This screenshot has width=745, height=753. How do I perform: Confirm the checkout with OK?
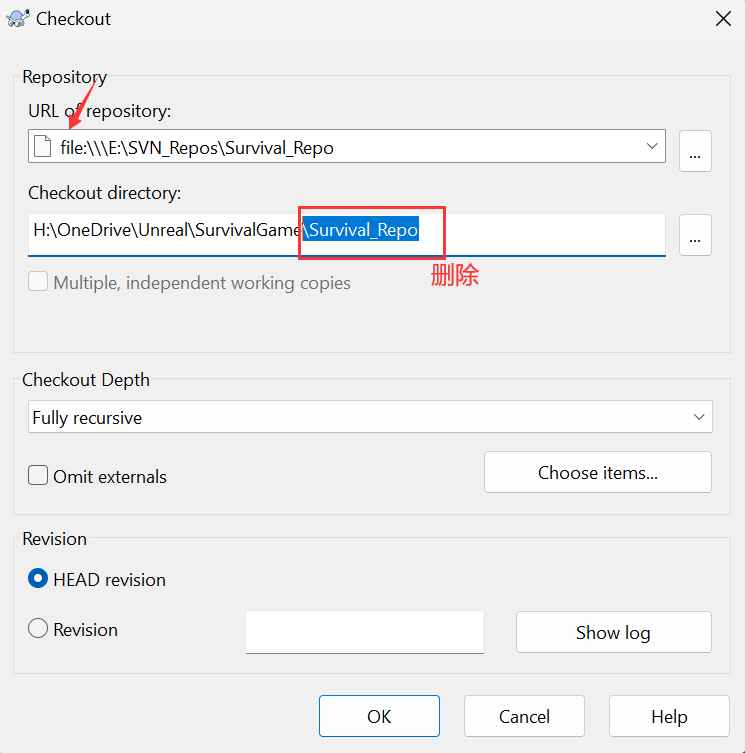pos(379,716)
